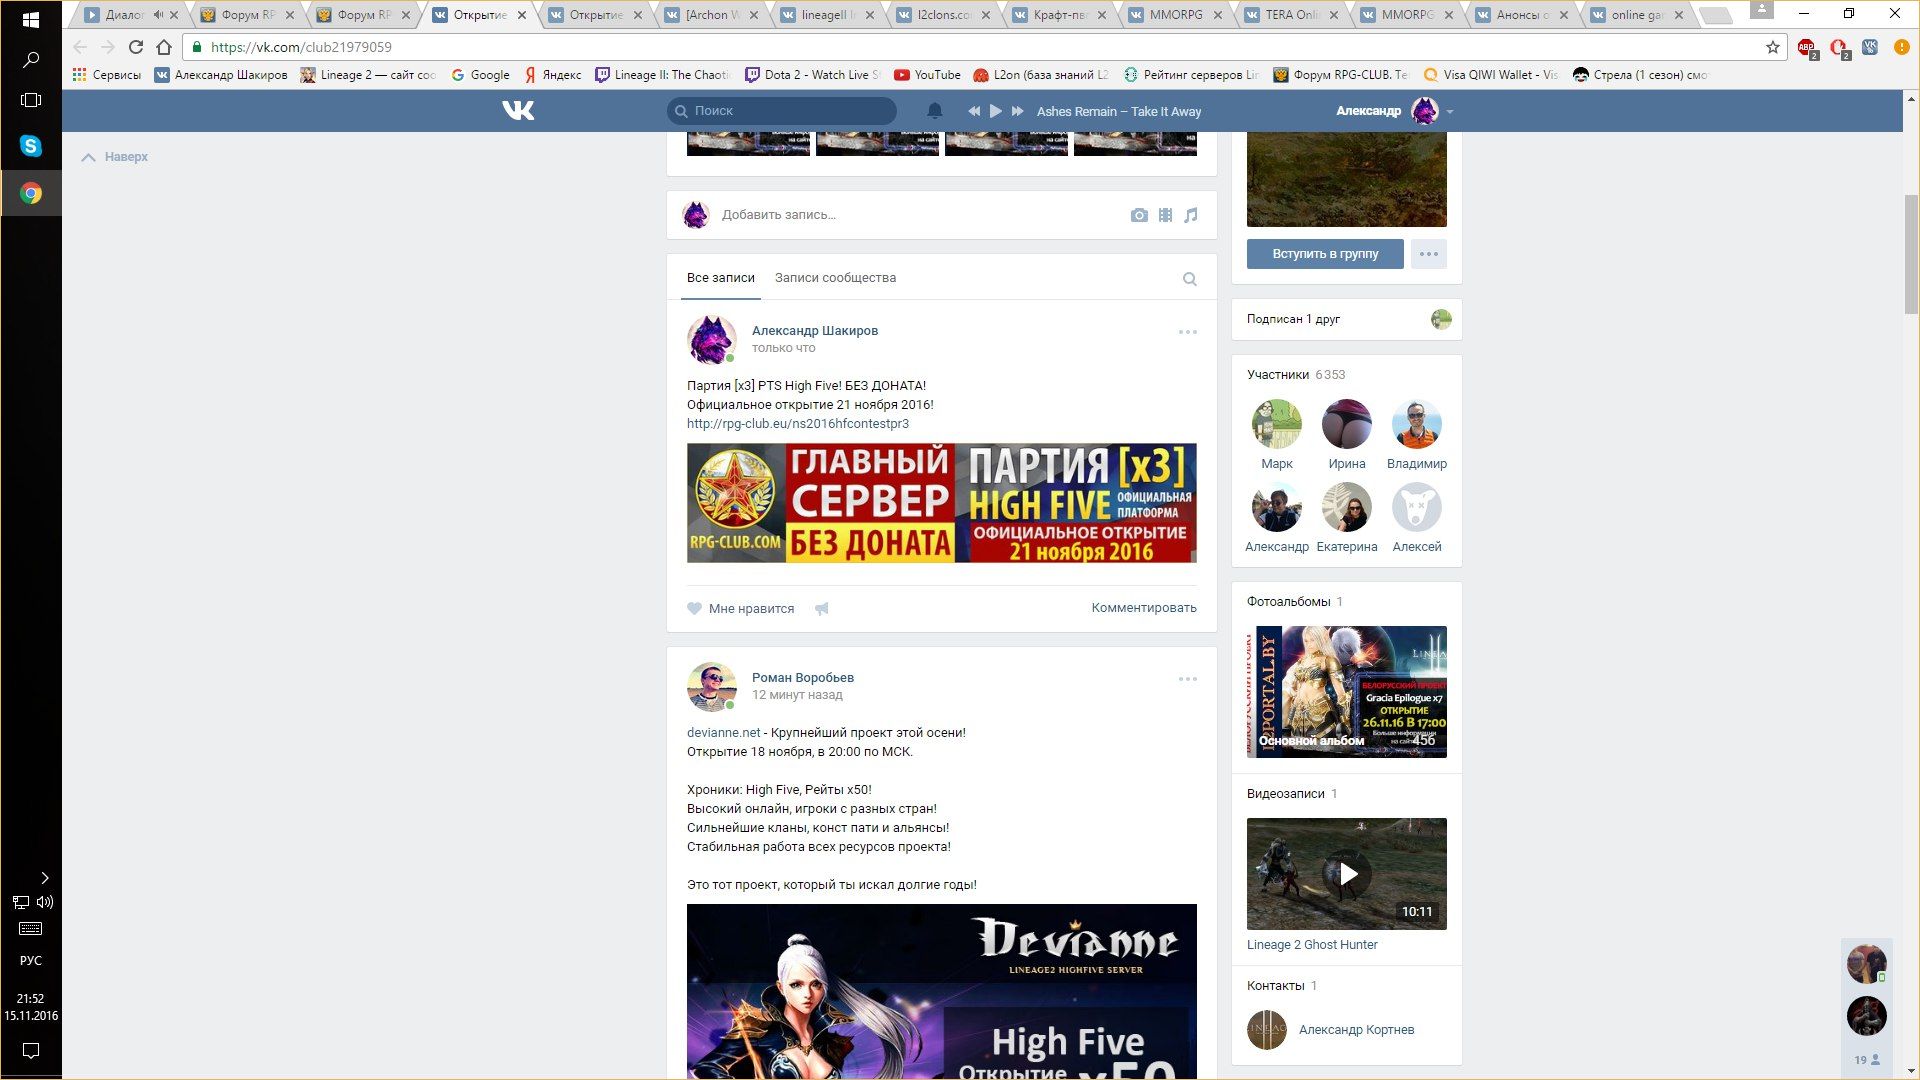Bookmark this page with star icon
The height and width of the screenshot is (1080, 1920).
click(x=1772, y=47)
